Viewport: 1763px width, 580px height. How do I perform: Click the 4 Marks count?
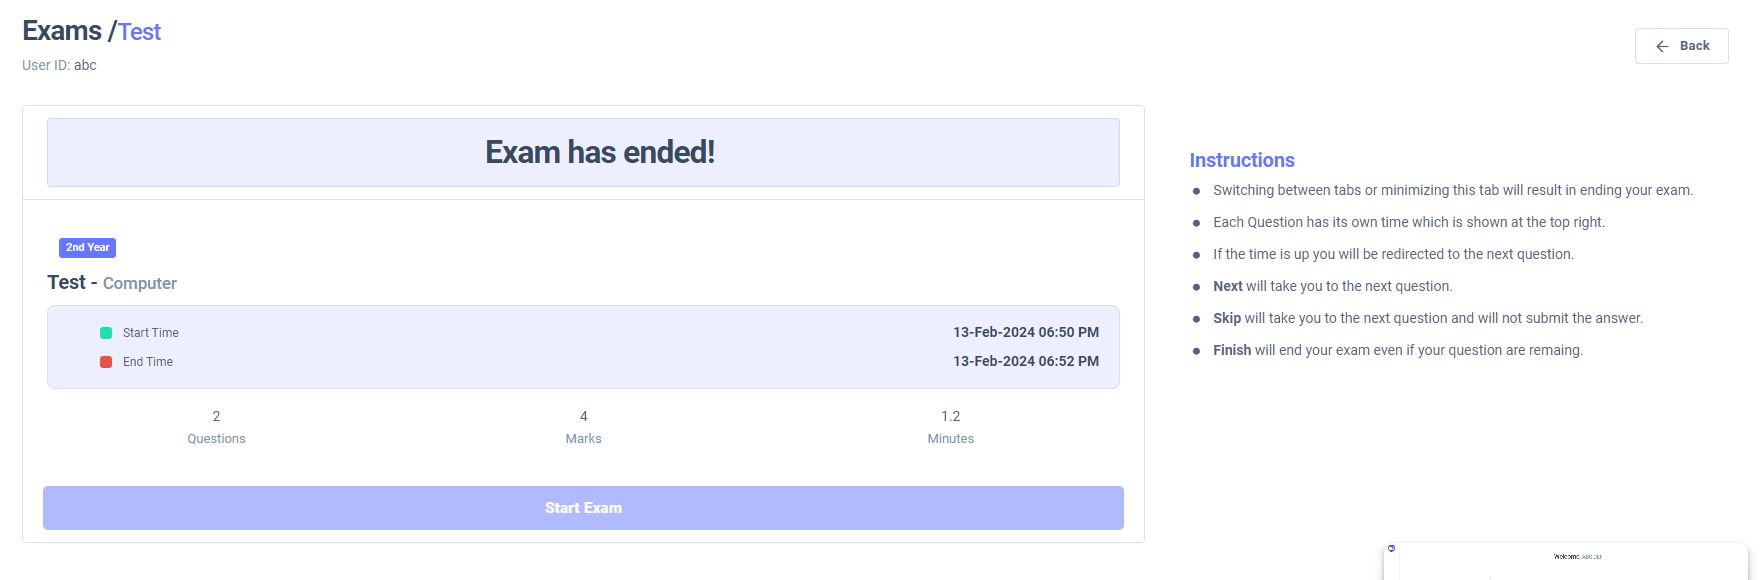pyautogui.click(x=583, y=426)
